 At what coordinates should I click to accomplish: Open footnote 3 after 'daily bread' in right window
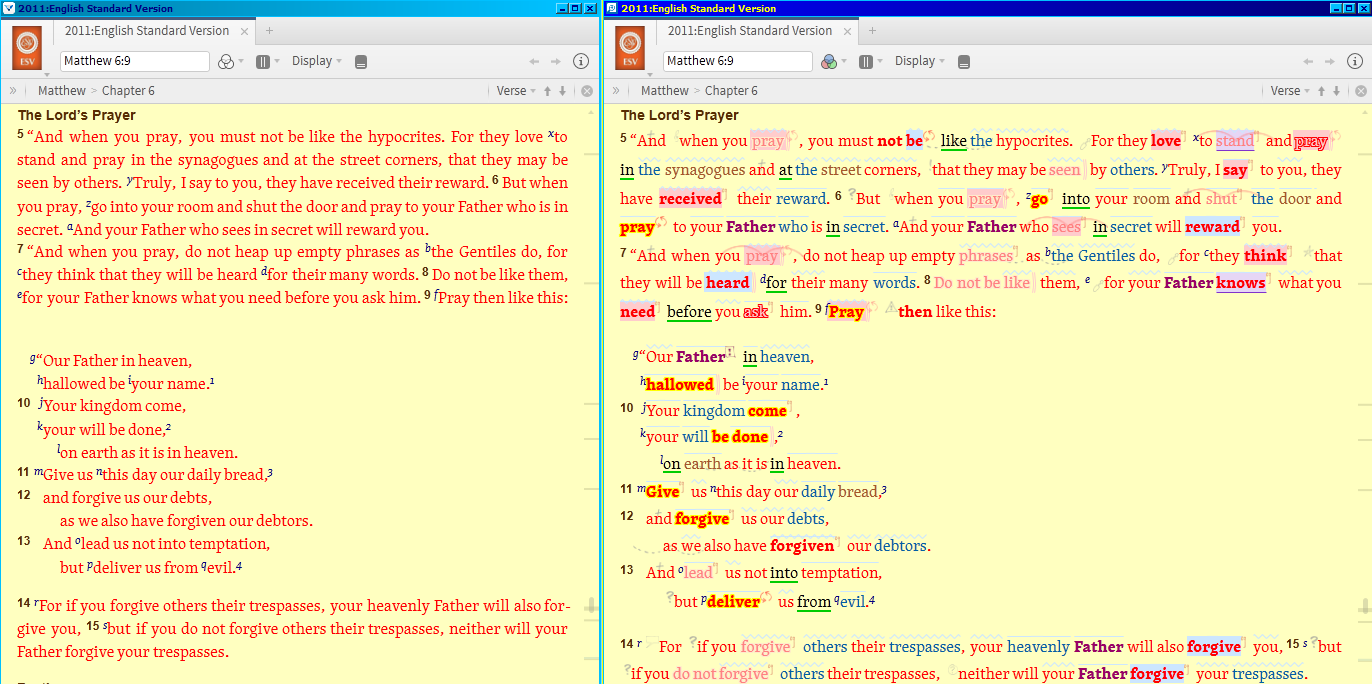tap(883, 490)
